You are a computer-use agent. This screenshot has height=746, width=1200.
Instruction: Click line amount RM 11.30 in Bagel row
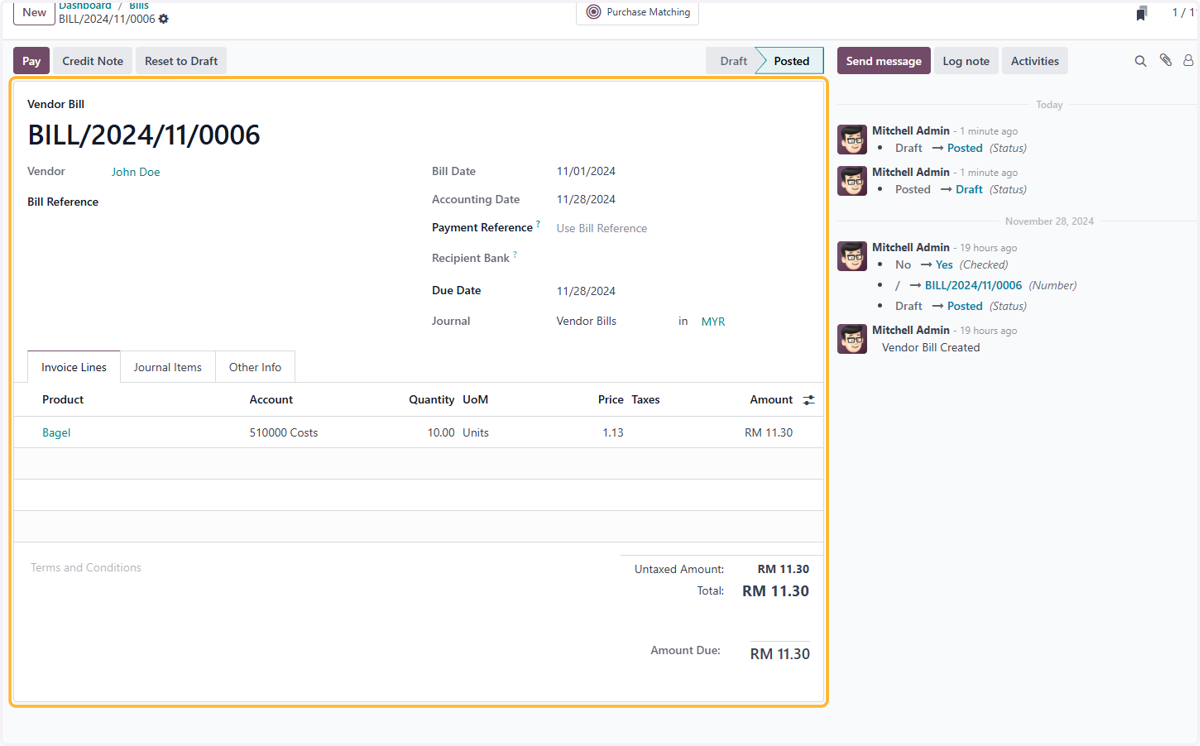769,433
